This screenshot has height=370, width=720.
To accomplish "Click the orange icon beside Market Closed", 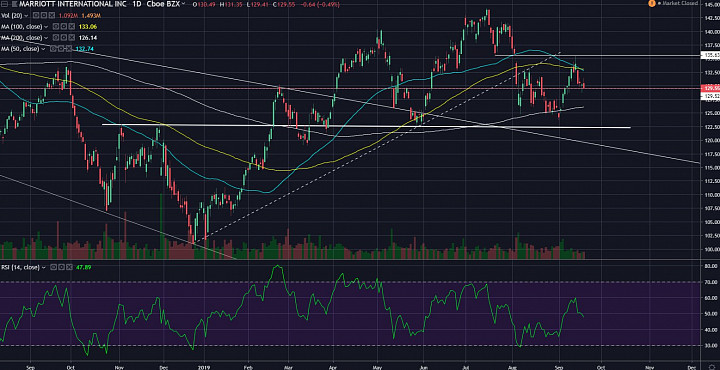I will pos(652,3).
